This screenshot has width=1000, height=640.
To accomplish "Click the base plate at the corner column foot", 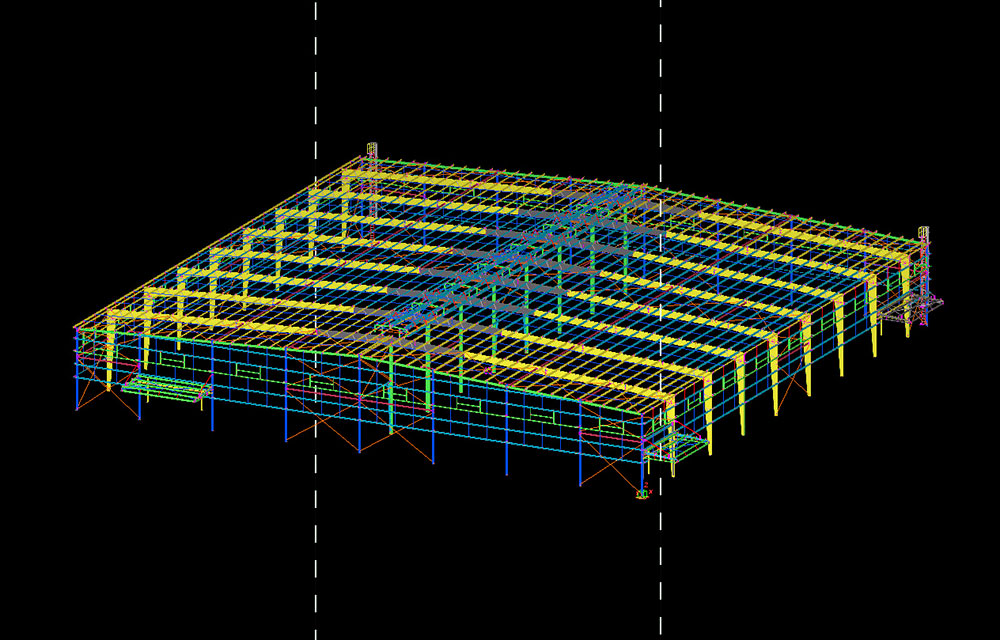I will (x=641, y=493).
